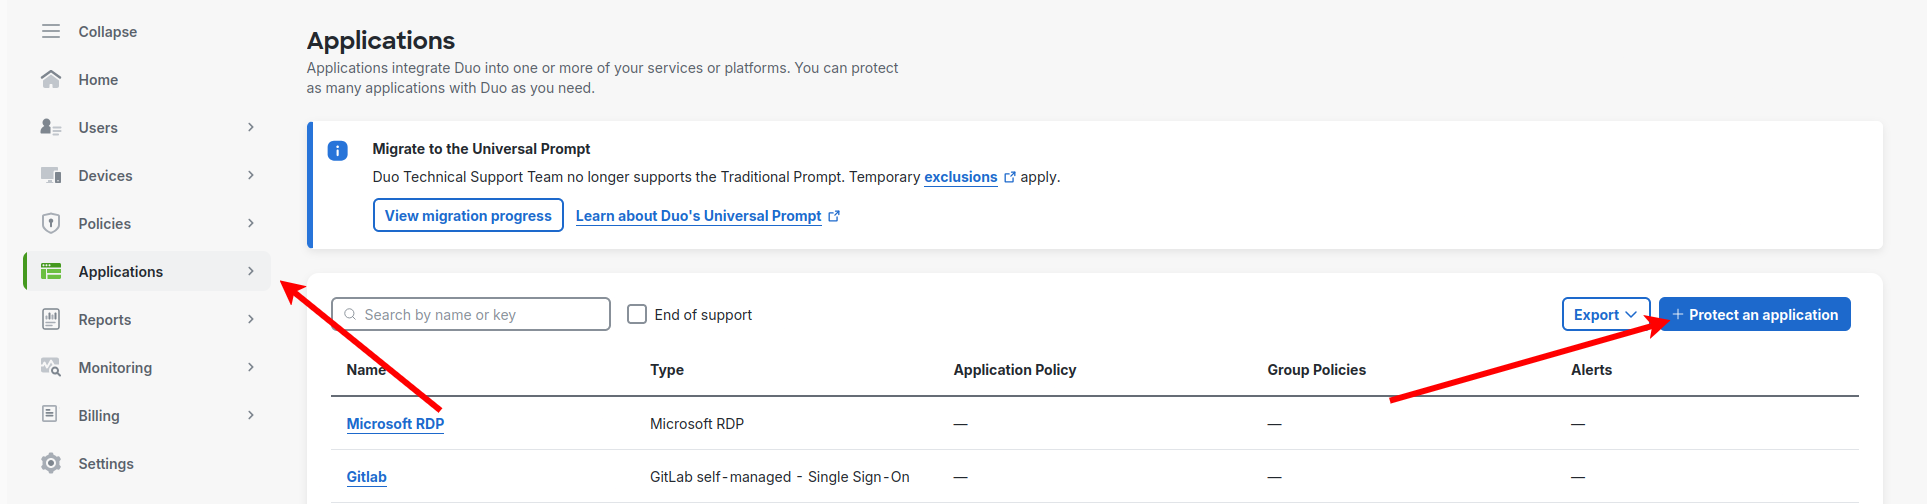The width and height of the screenshot is (1927, 504).
Task: Click the Billing document icon
Action: [x=51, y=415]
